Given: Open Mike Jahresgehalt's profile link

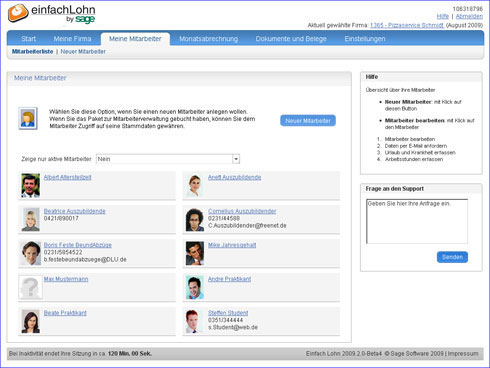Looking at the screenshot, I should 232,245.
